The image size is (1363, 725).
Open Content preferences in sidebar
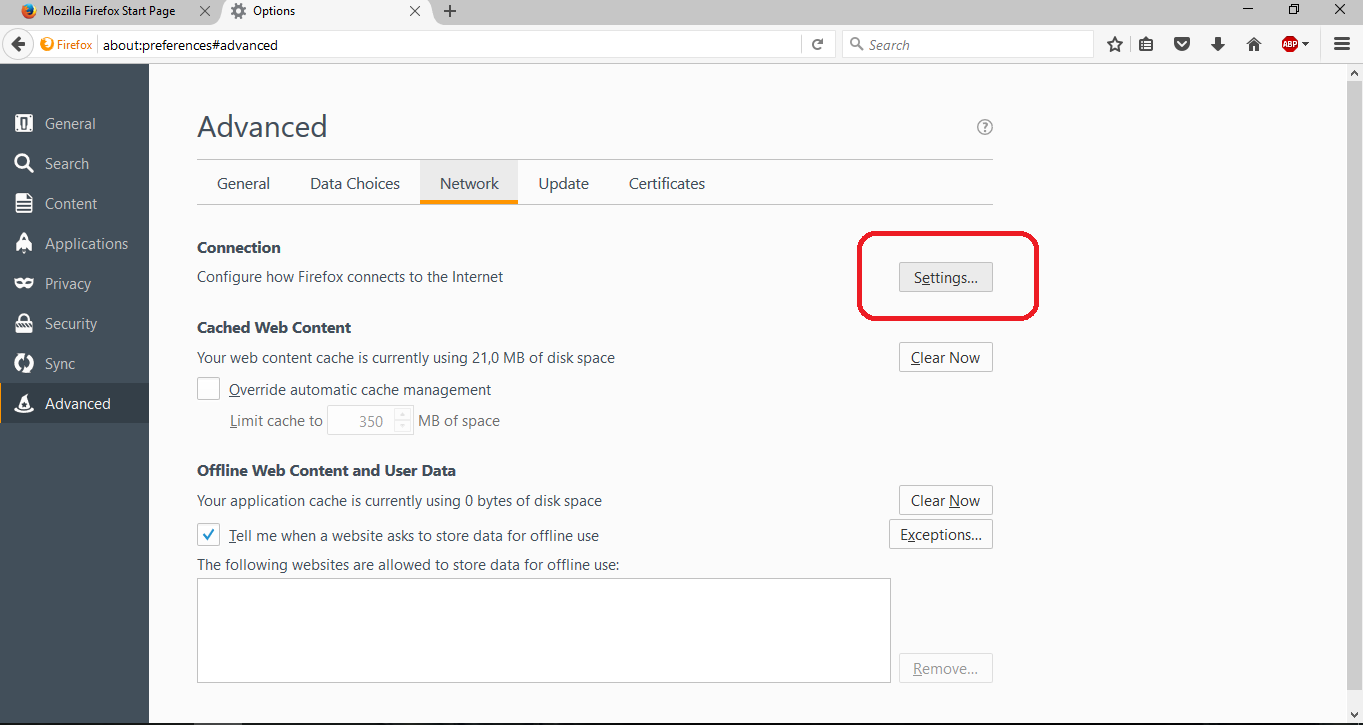click(x=74, y=204)
